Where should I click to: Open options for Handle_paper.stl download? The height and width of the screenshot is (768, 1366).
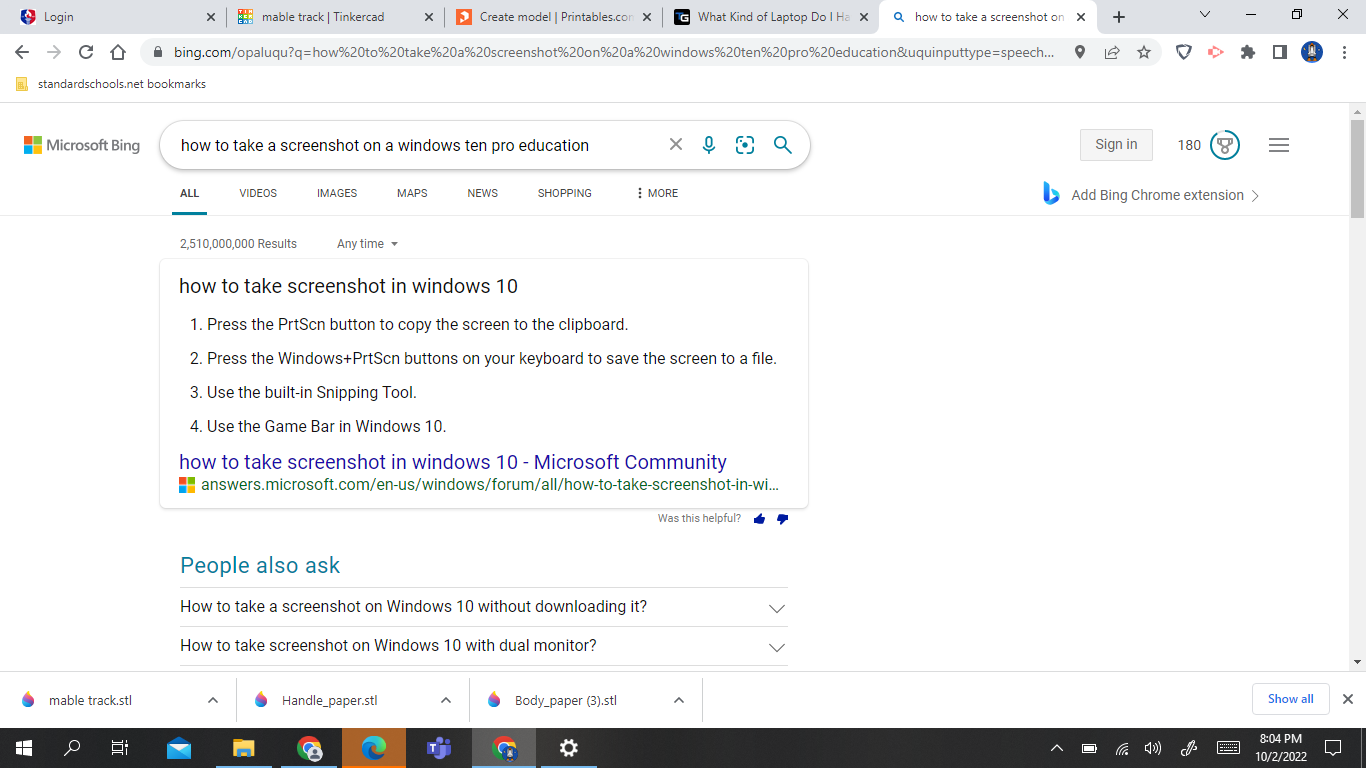tap(446, 700)
